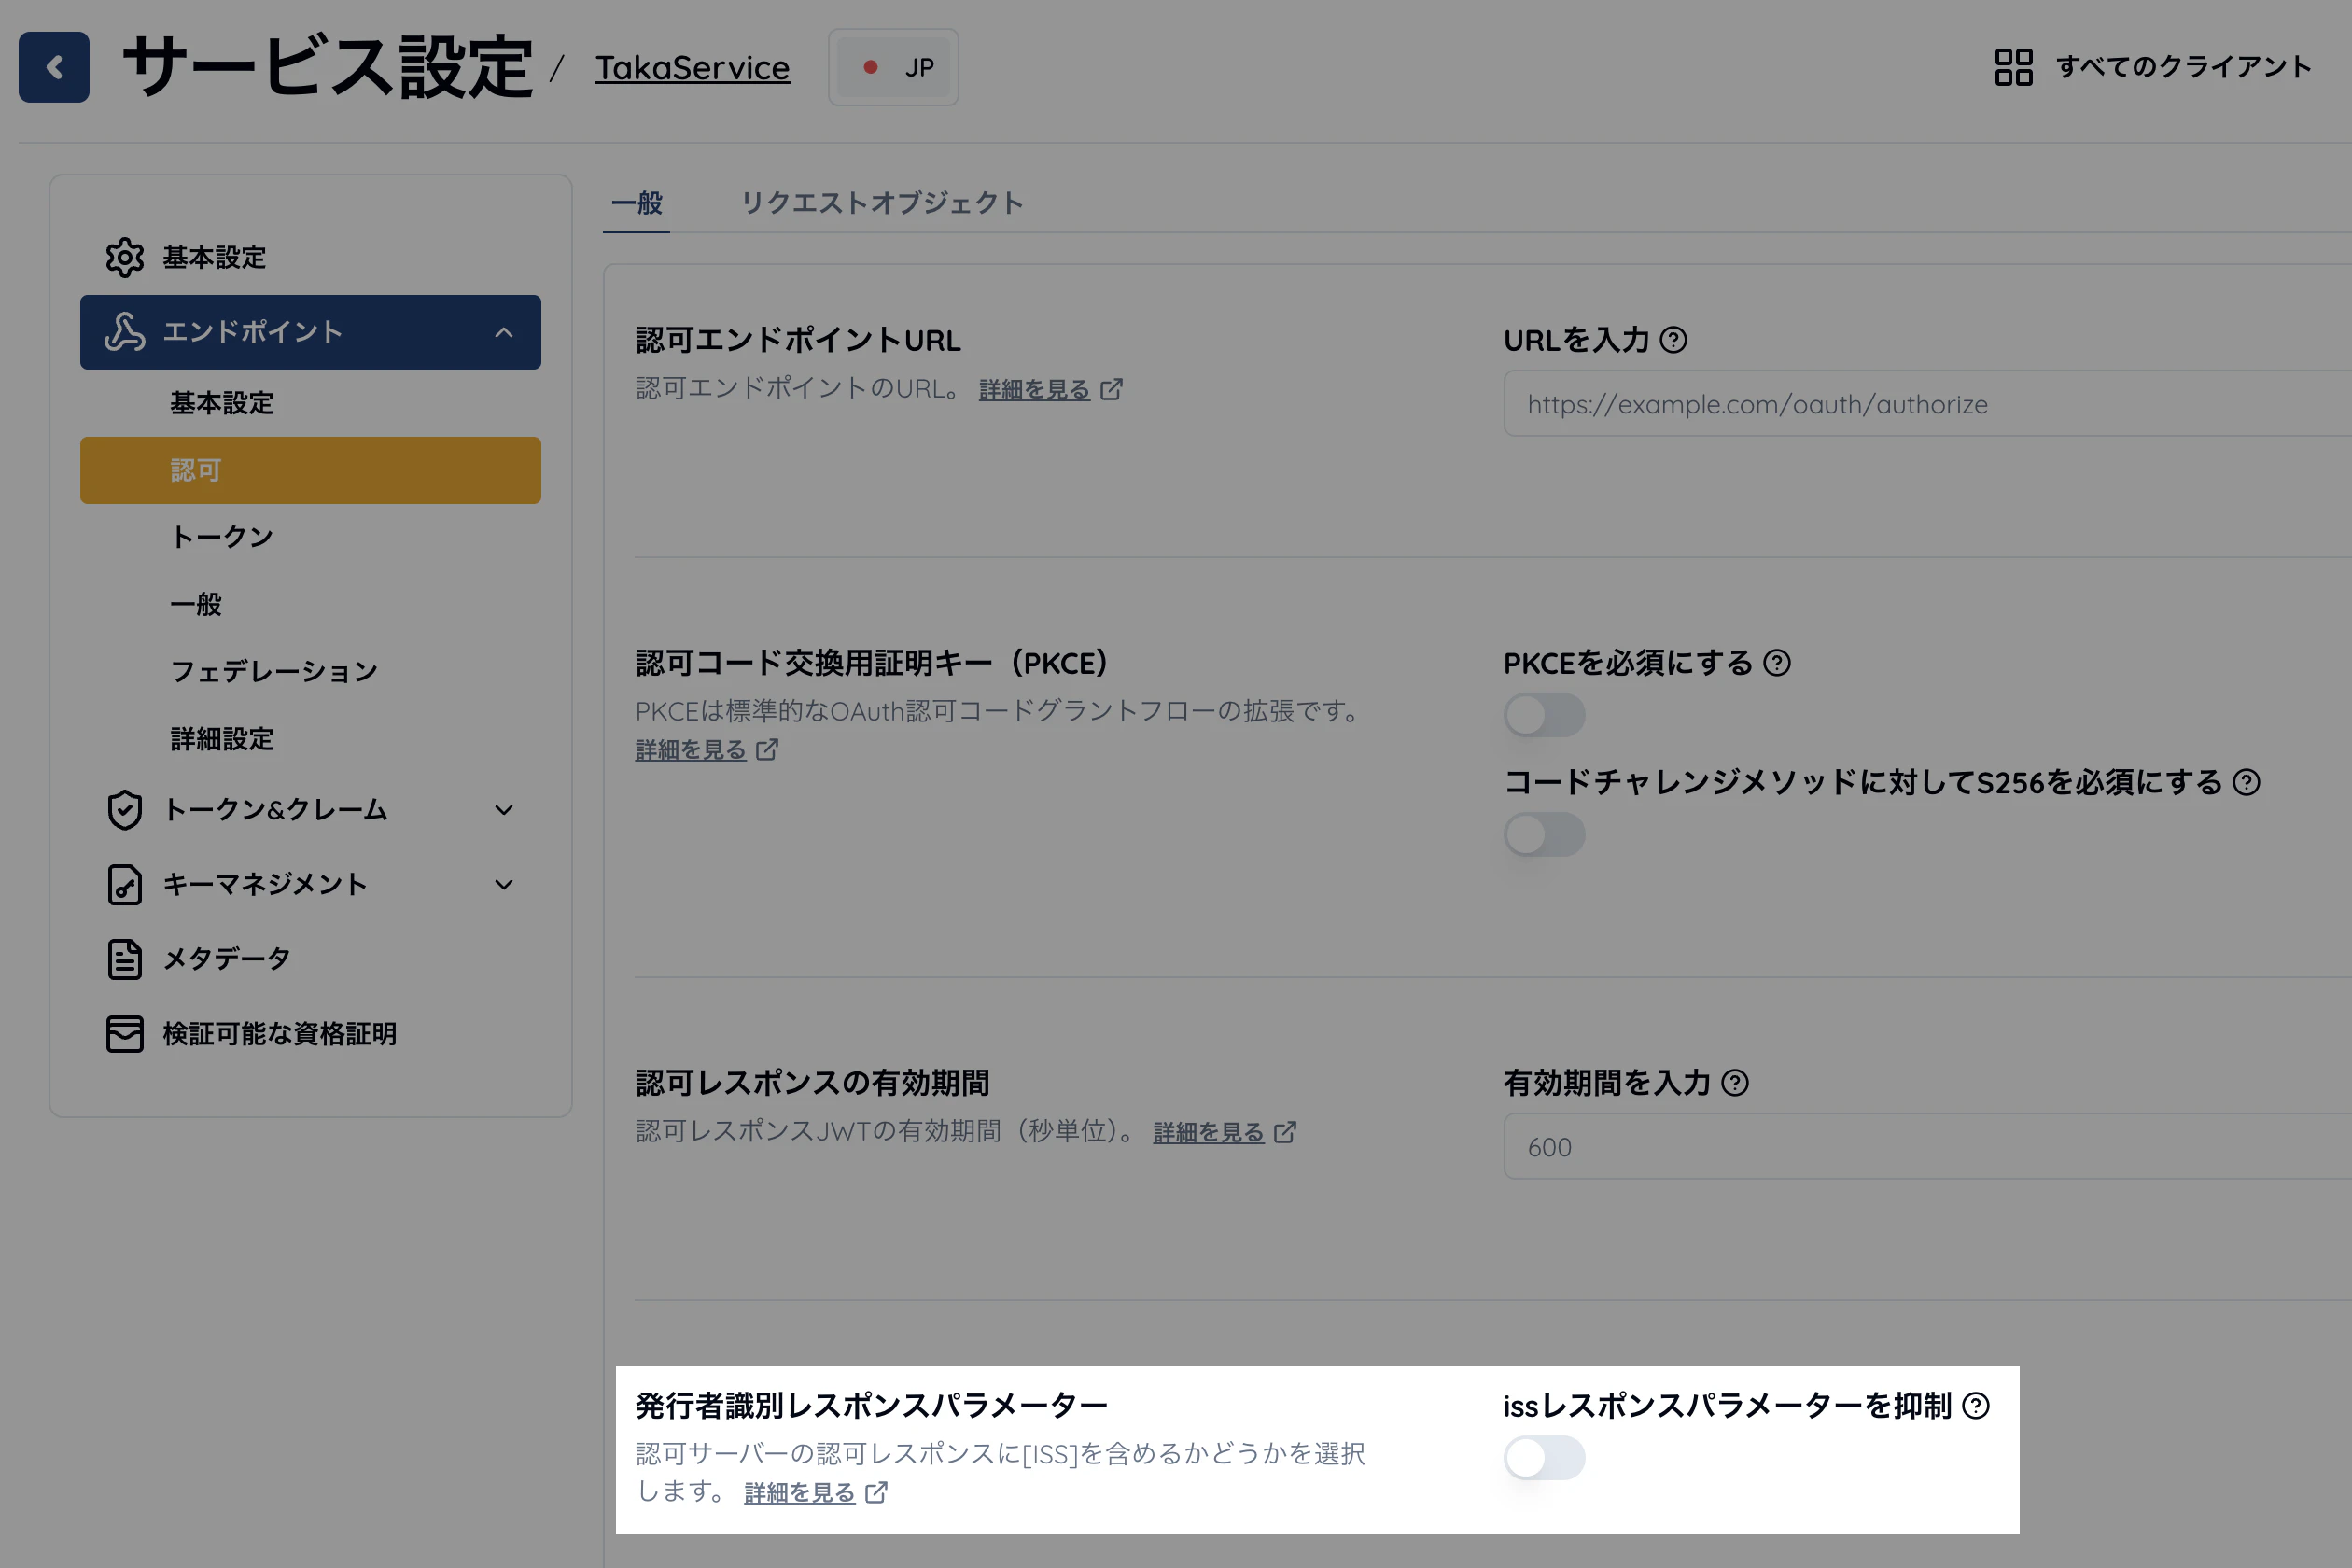Open 詳細を見る link under PKCE description
This screenshot has width=2352, height=1568.
[x=691, y=750]
